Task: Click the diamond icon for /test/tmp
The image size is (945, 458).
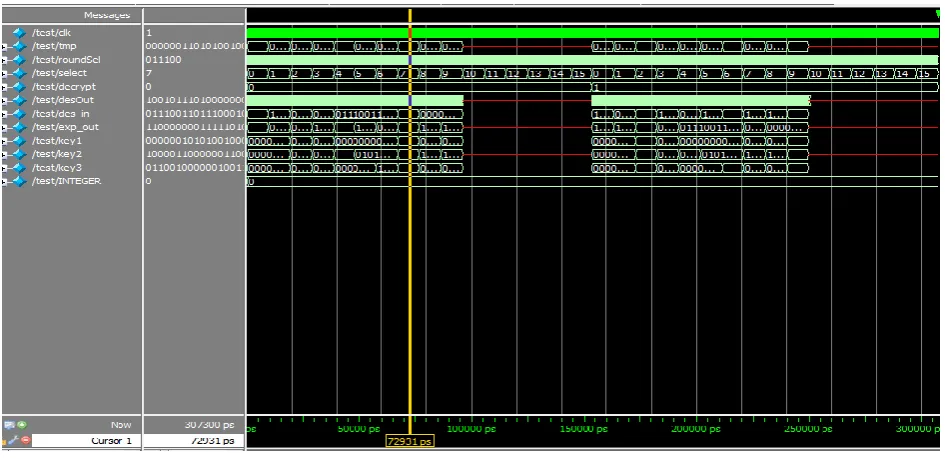Action: 20,46
